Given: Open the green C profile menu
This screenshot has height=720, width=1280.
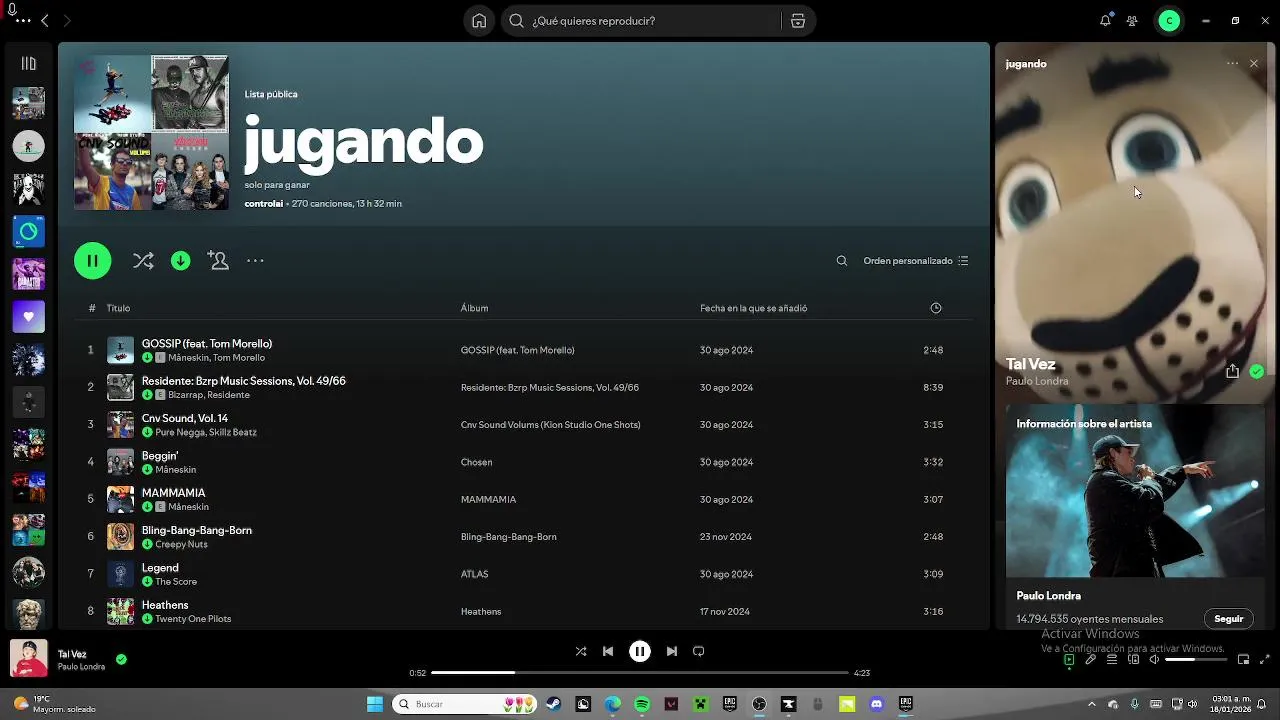Looking at the screenshot, I should [x=1169, y=21].
